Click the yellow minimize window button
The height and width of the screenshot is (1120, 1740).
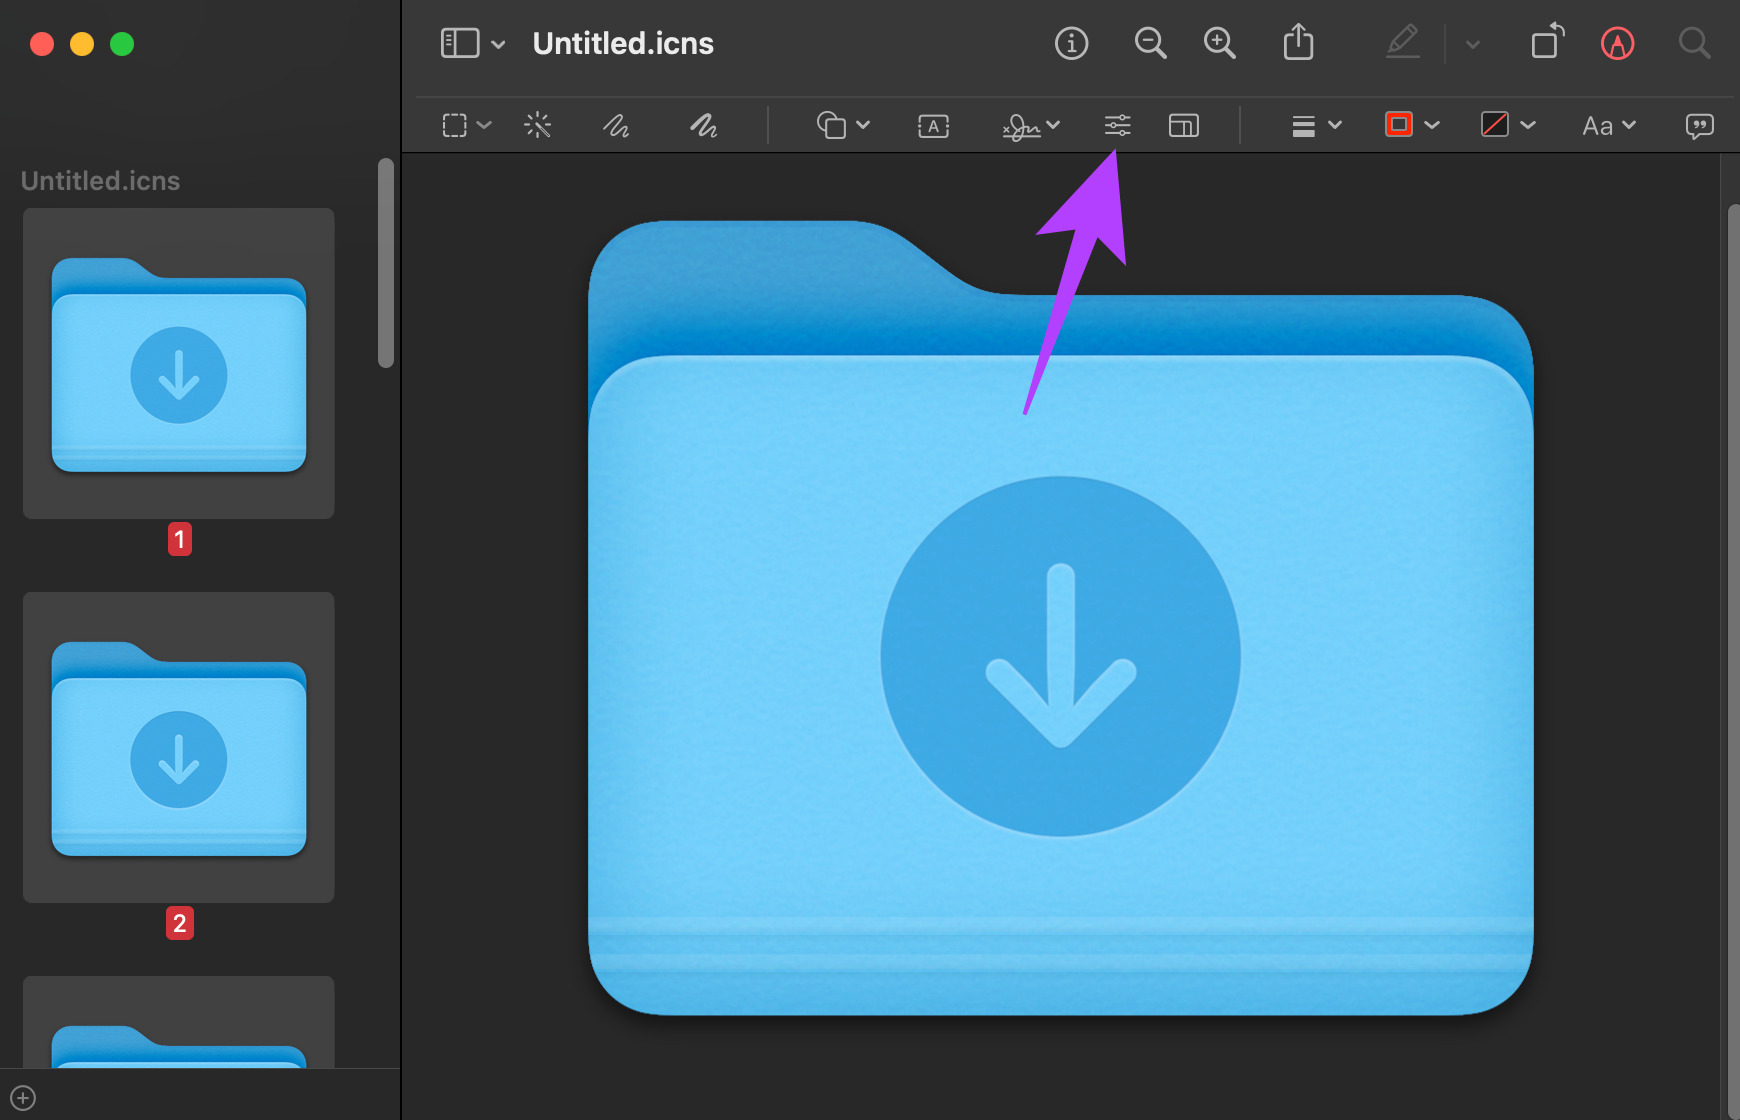(x=82, y=44)
